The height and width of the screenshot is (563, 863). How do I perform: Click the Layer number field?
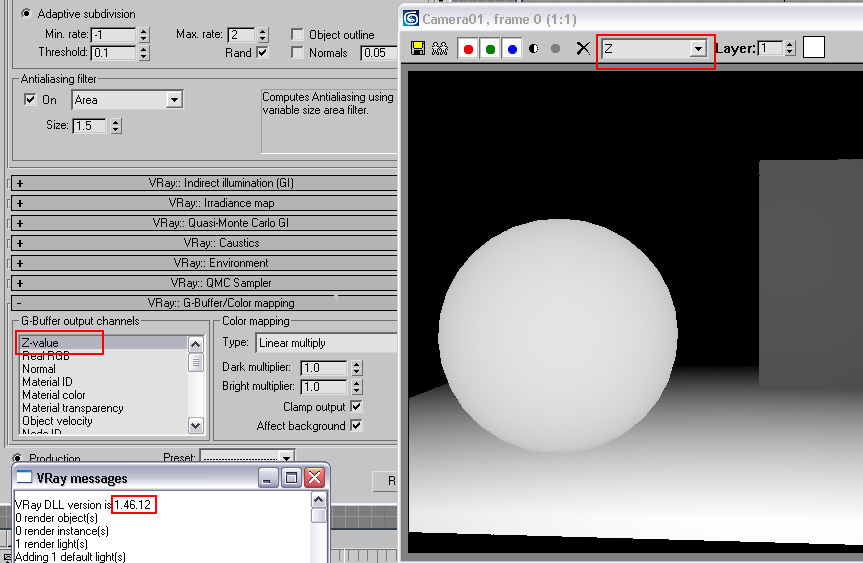pyautogui.click(x=770, y=48)
